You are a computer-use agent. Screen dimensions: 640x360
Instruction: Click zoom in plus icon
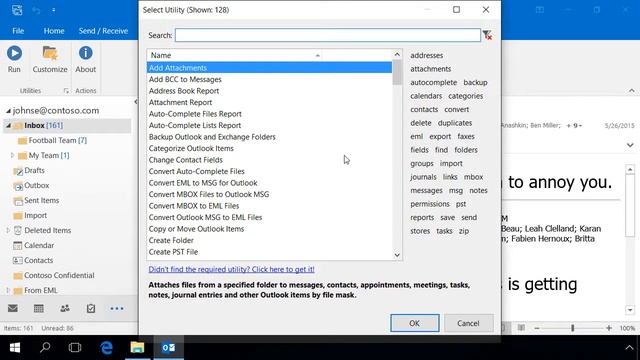point(609,328)
